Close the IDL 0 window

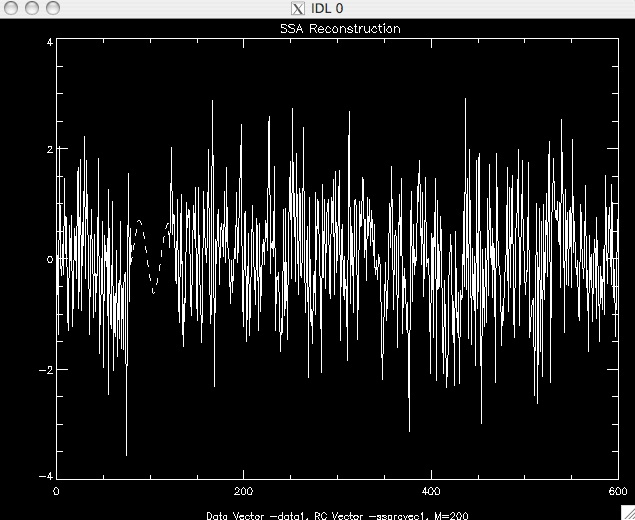(13, 8)
